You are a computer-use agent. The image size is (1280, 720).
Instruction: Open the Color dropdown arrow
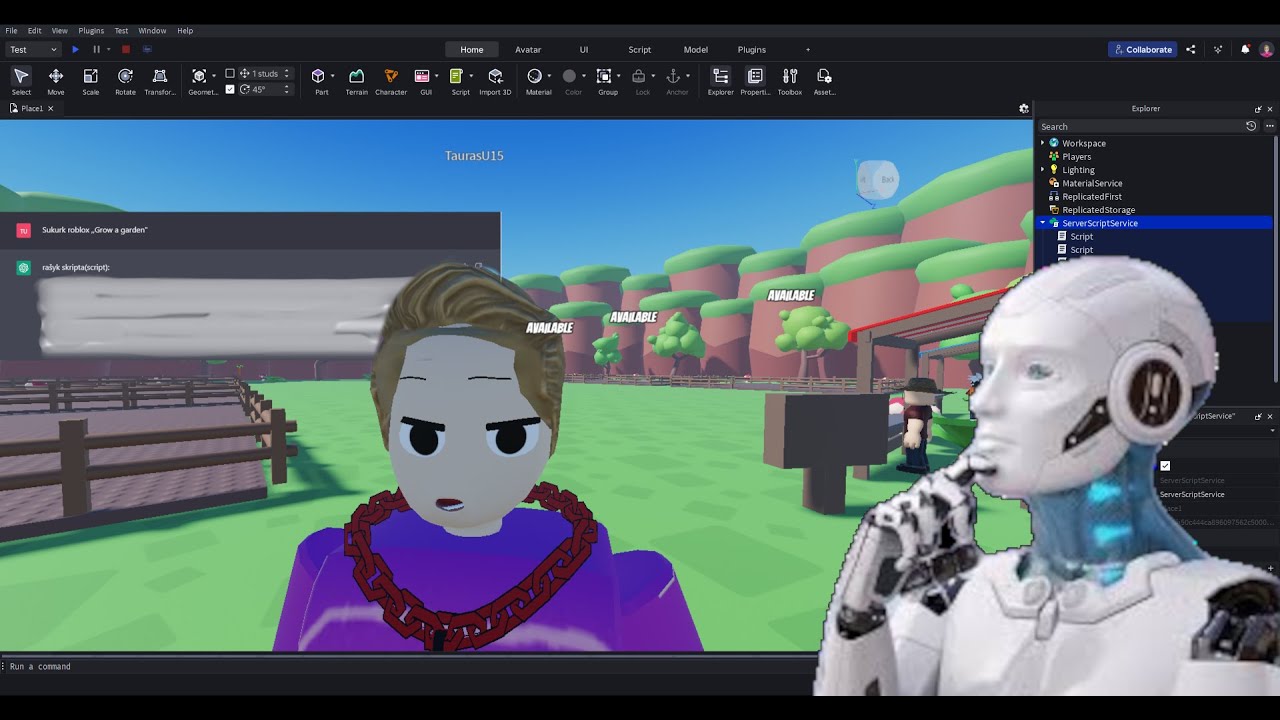pos(584,76)
